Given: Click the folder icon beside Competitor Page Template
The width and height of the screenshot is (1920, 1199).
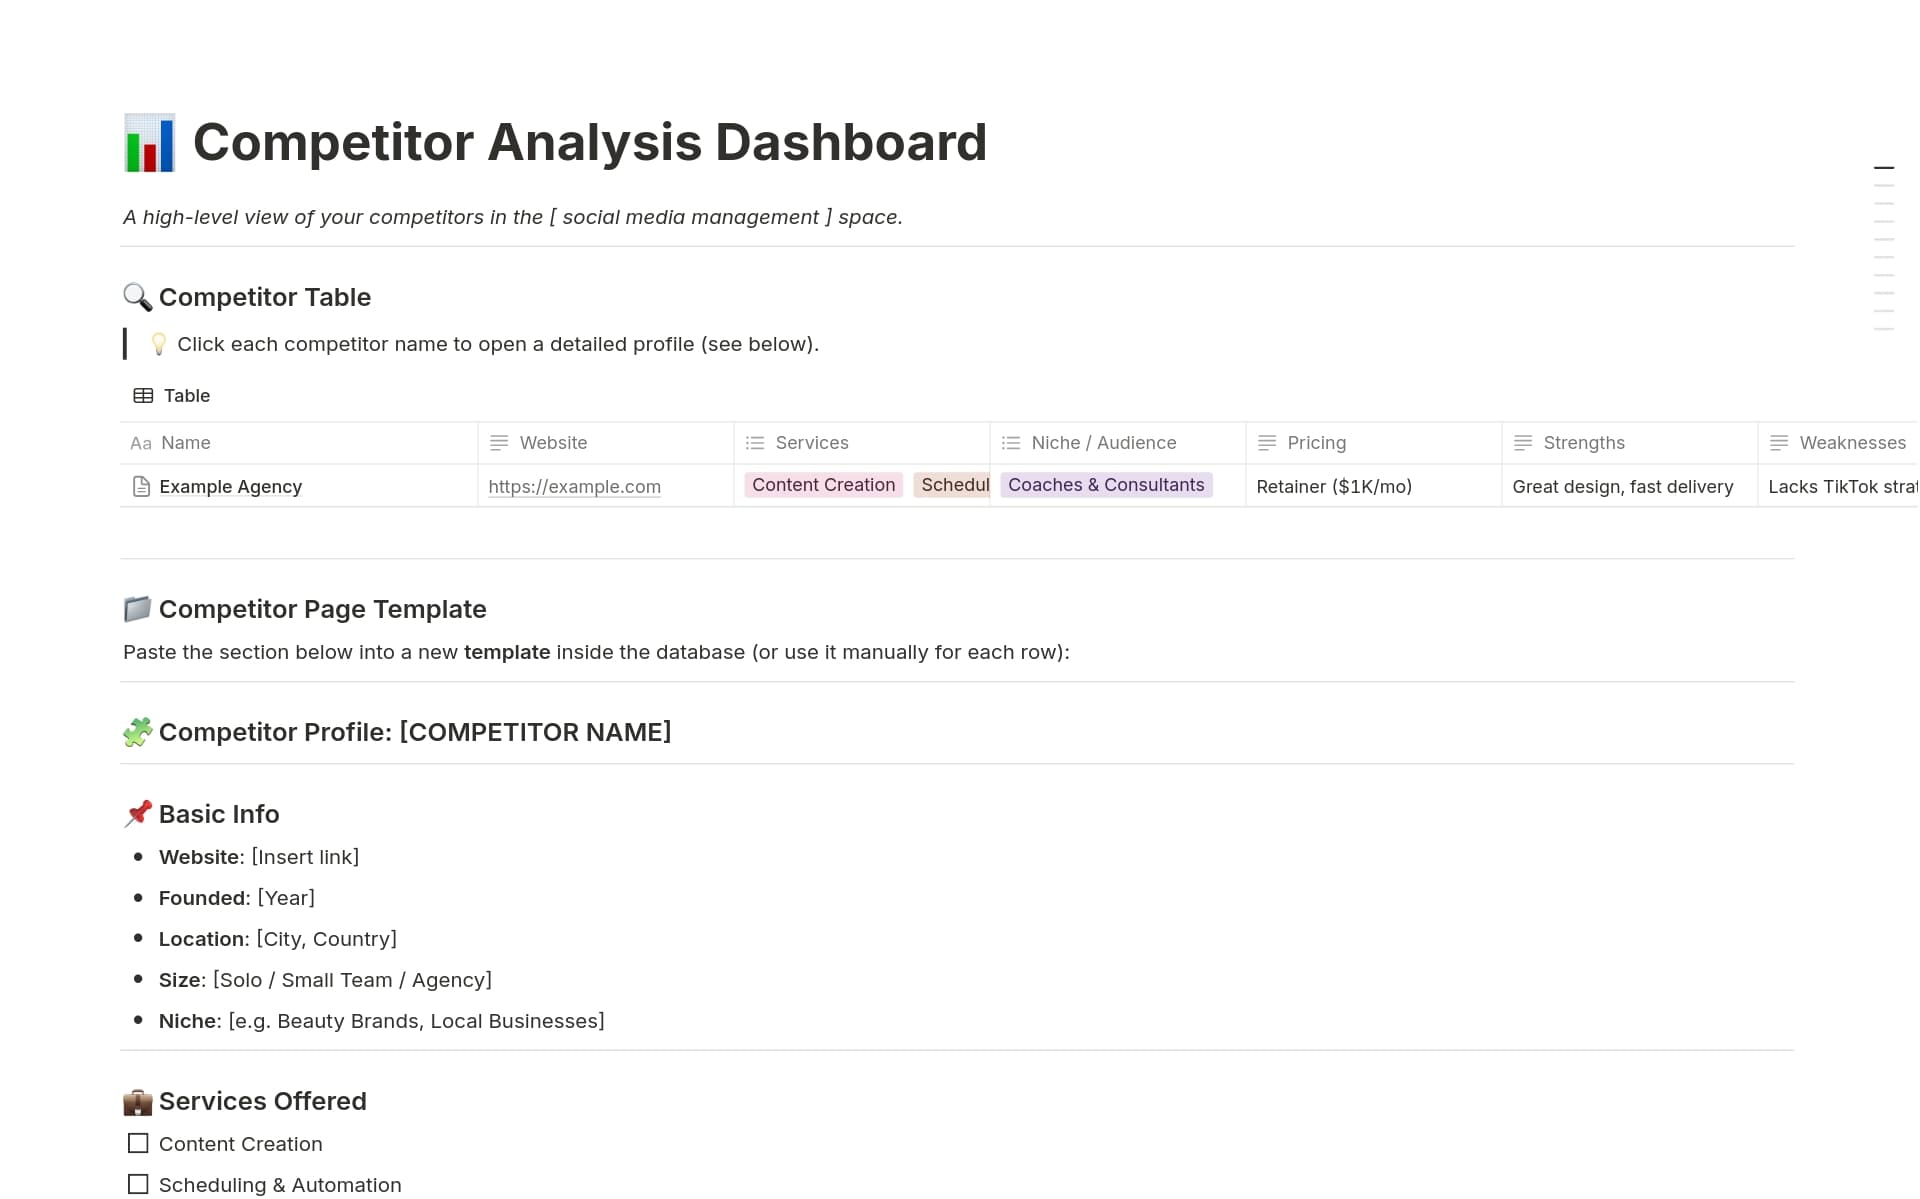Looking at the screenshot, I should 137,608.
